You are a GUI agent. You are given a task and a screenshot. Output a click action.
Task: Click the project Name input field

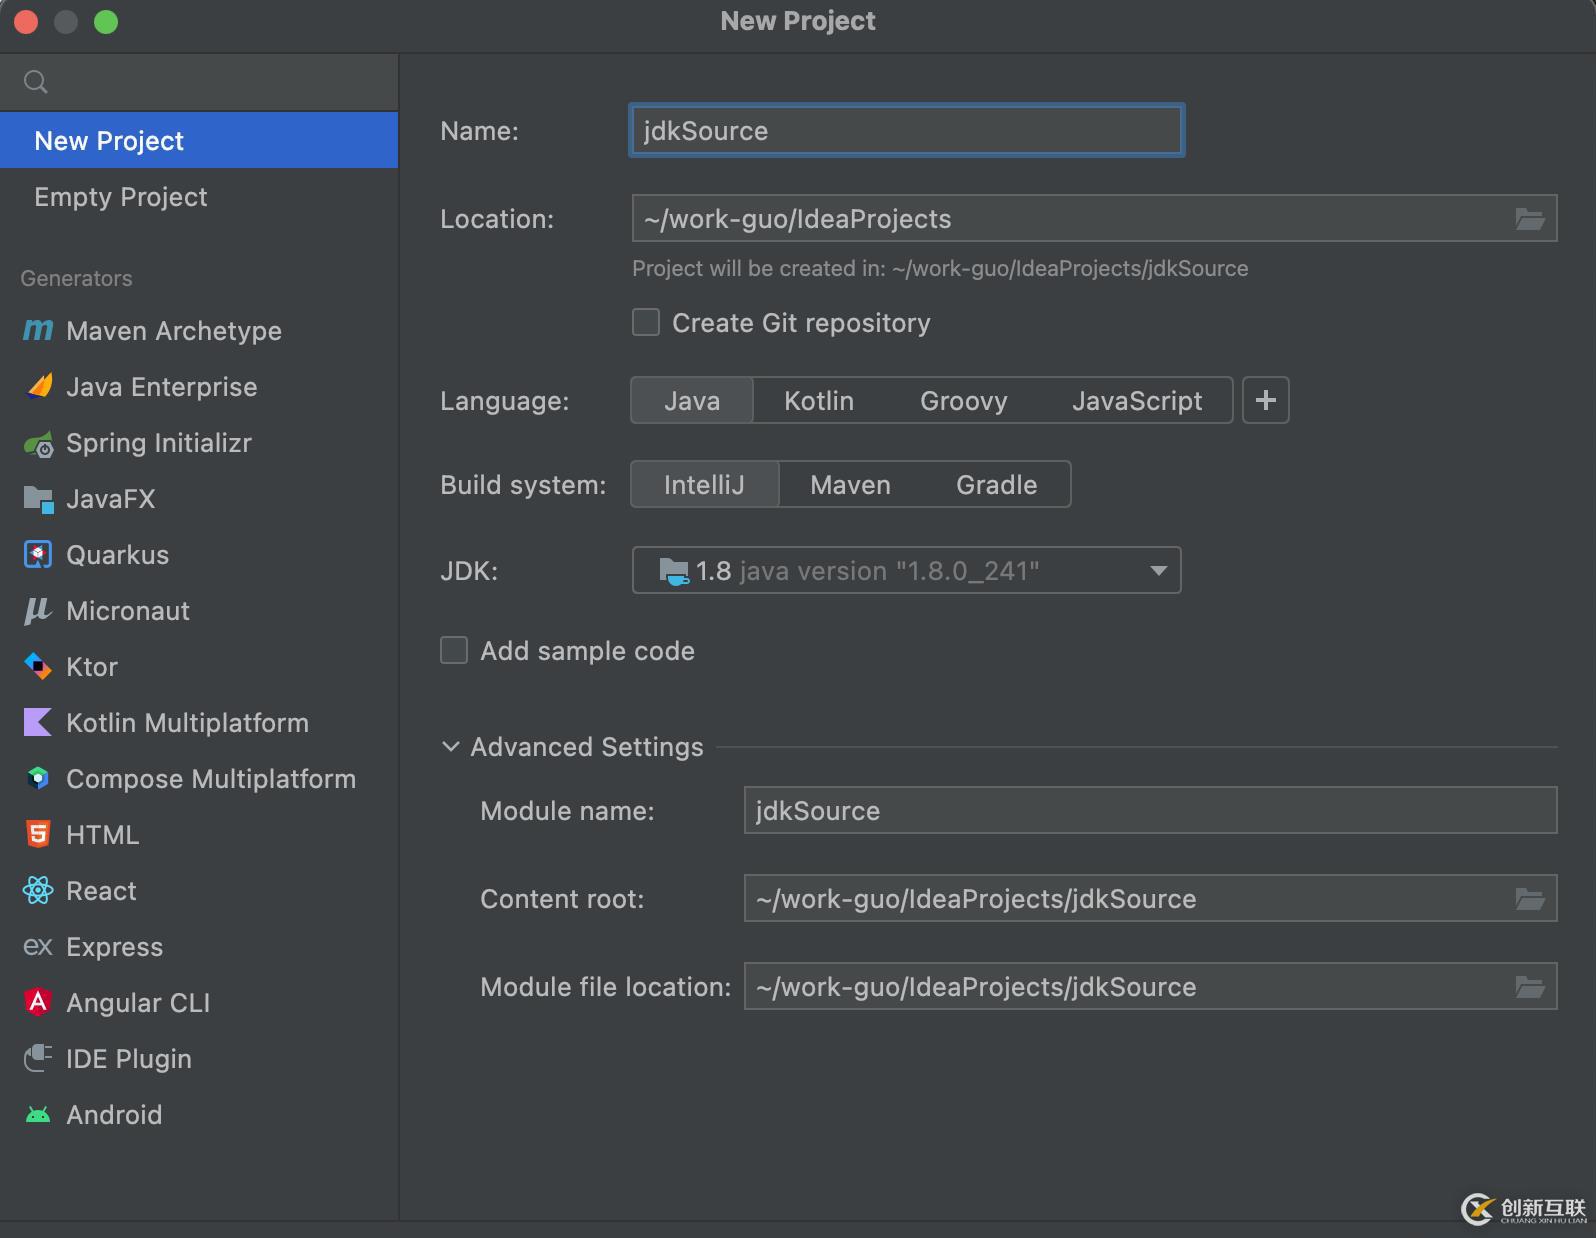(x=906, y=130)
